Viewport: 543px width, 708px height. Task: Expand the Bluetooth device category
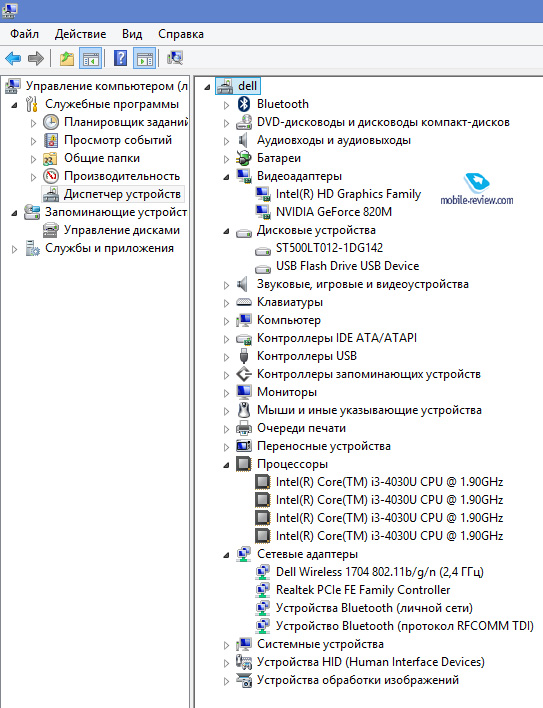[226, 105]
